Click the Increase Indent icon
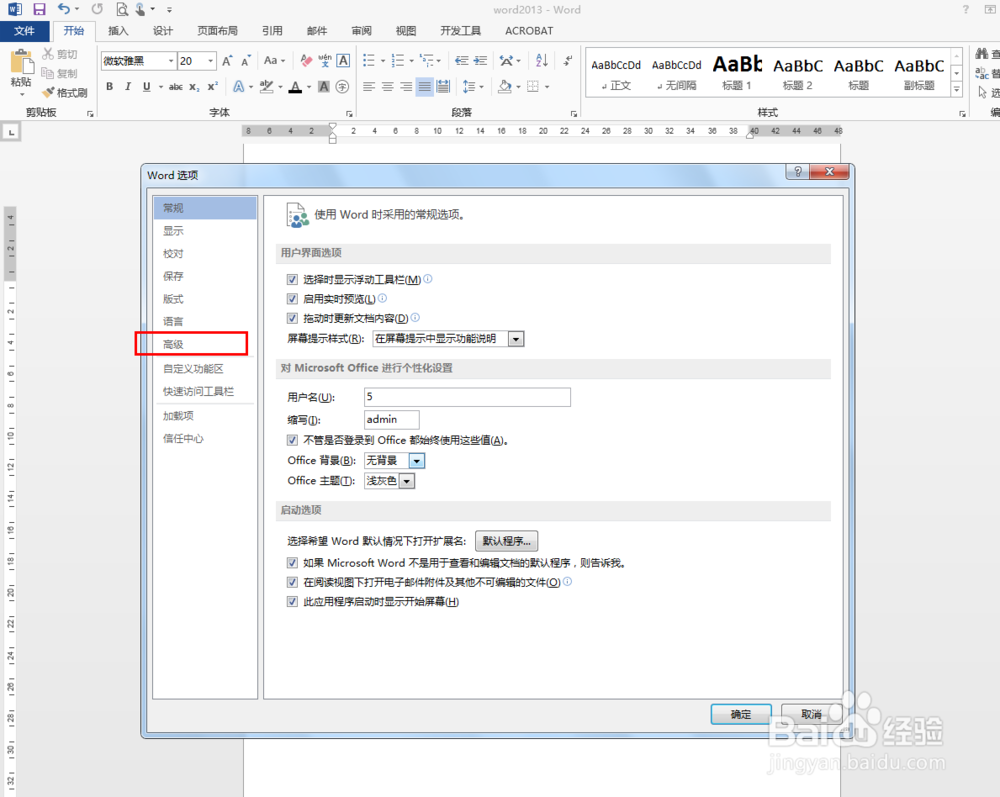1000x797 pixels. coord(480,61)
